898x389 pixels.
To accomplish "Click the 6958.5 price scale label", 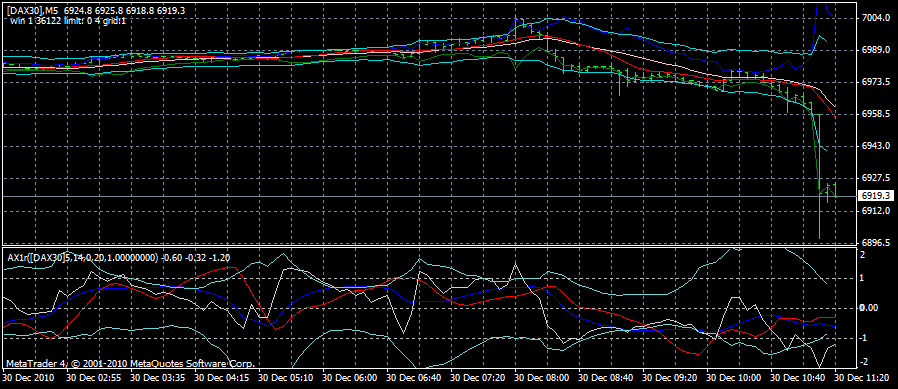I will (x=876, y=114).
